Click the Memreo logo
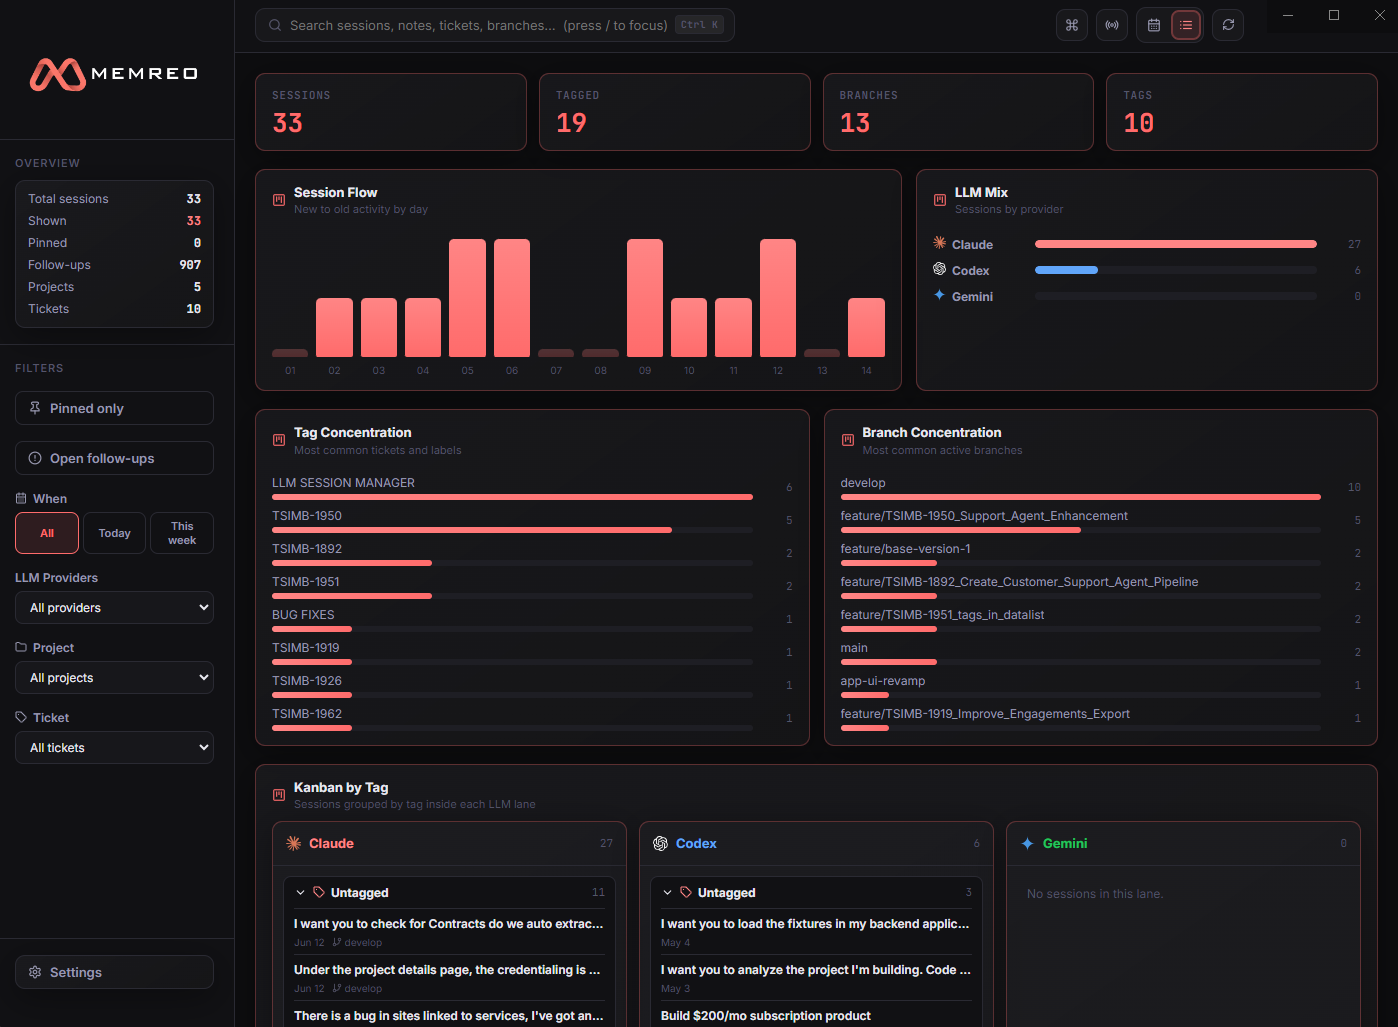Viewport: 1398px width, 1027px height. (114, 74)
